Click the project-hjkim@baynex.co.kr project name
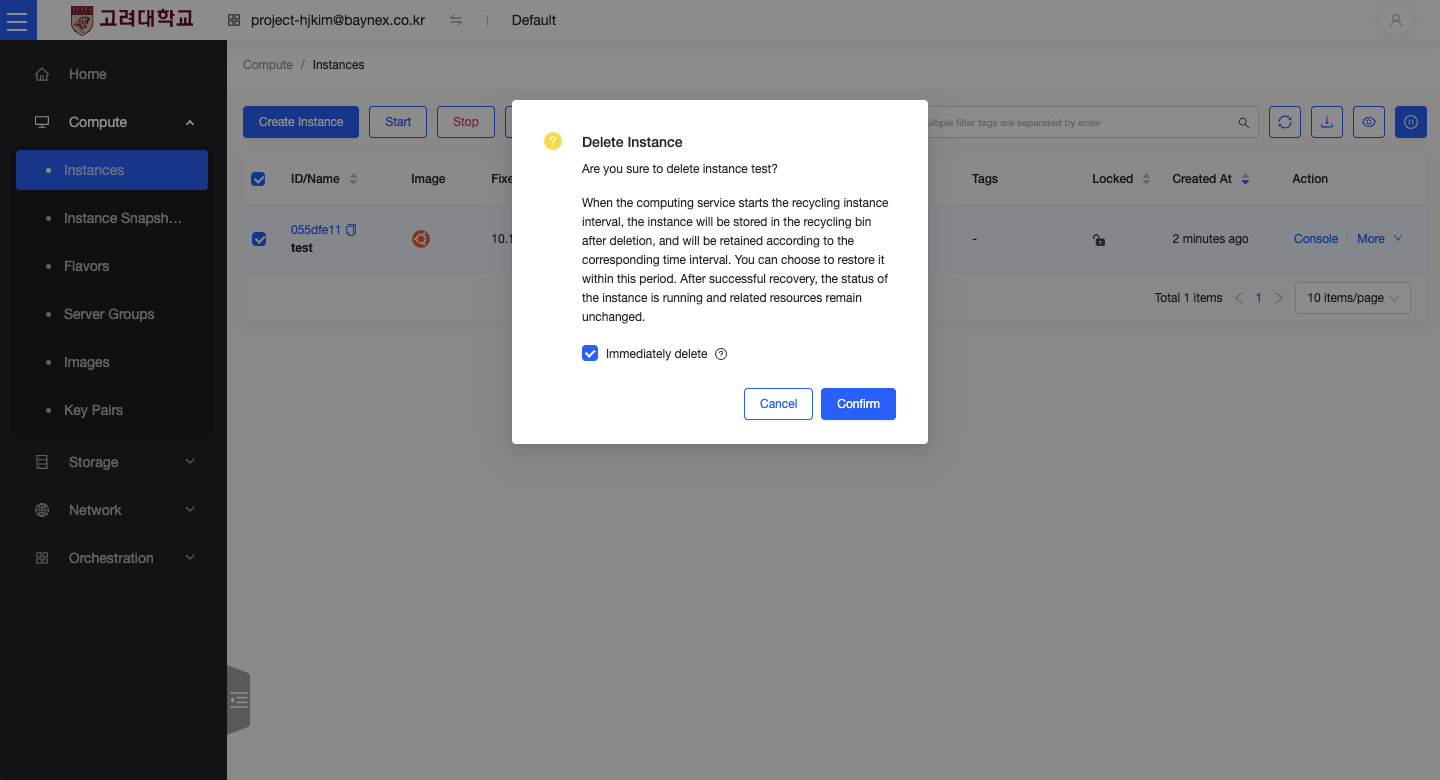This screenshot has height=780, width=1440. click(338, 20)
